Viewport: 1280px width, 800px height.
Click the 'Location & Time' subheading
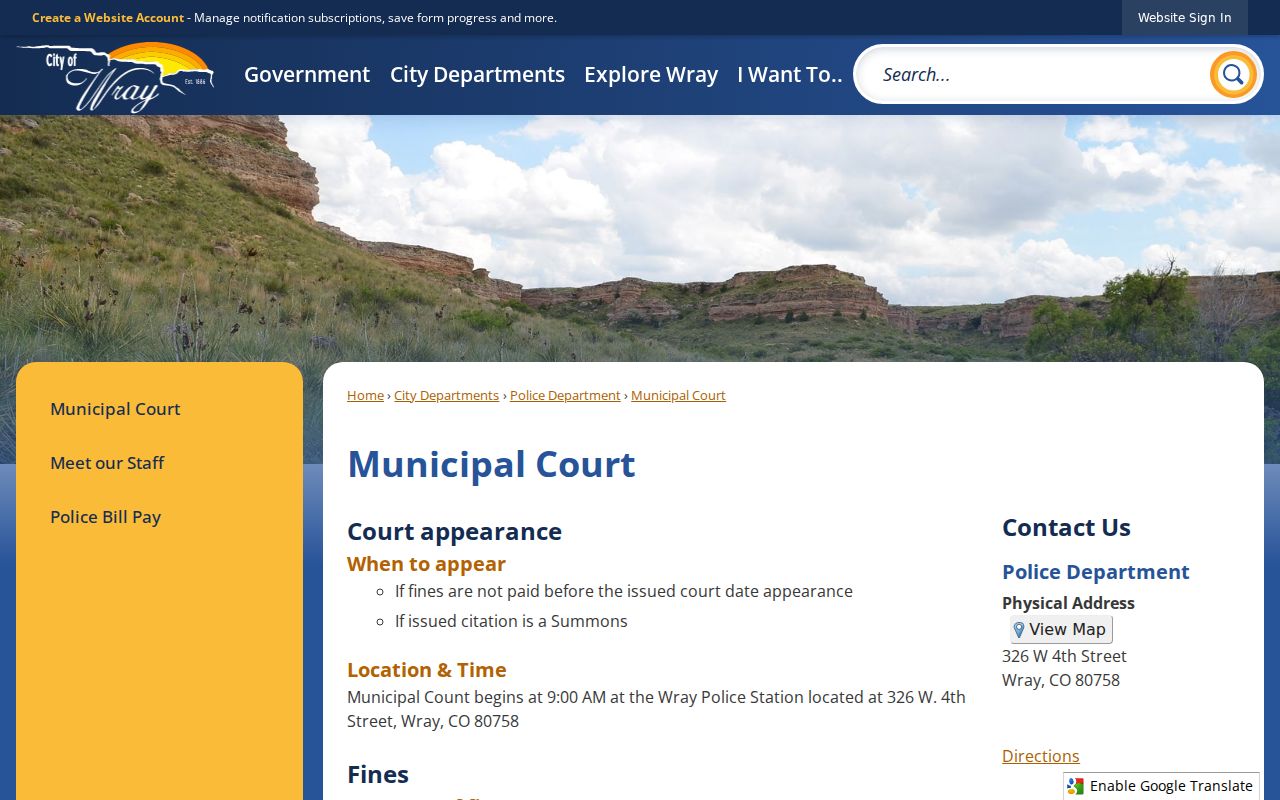coord(427,670)
